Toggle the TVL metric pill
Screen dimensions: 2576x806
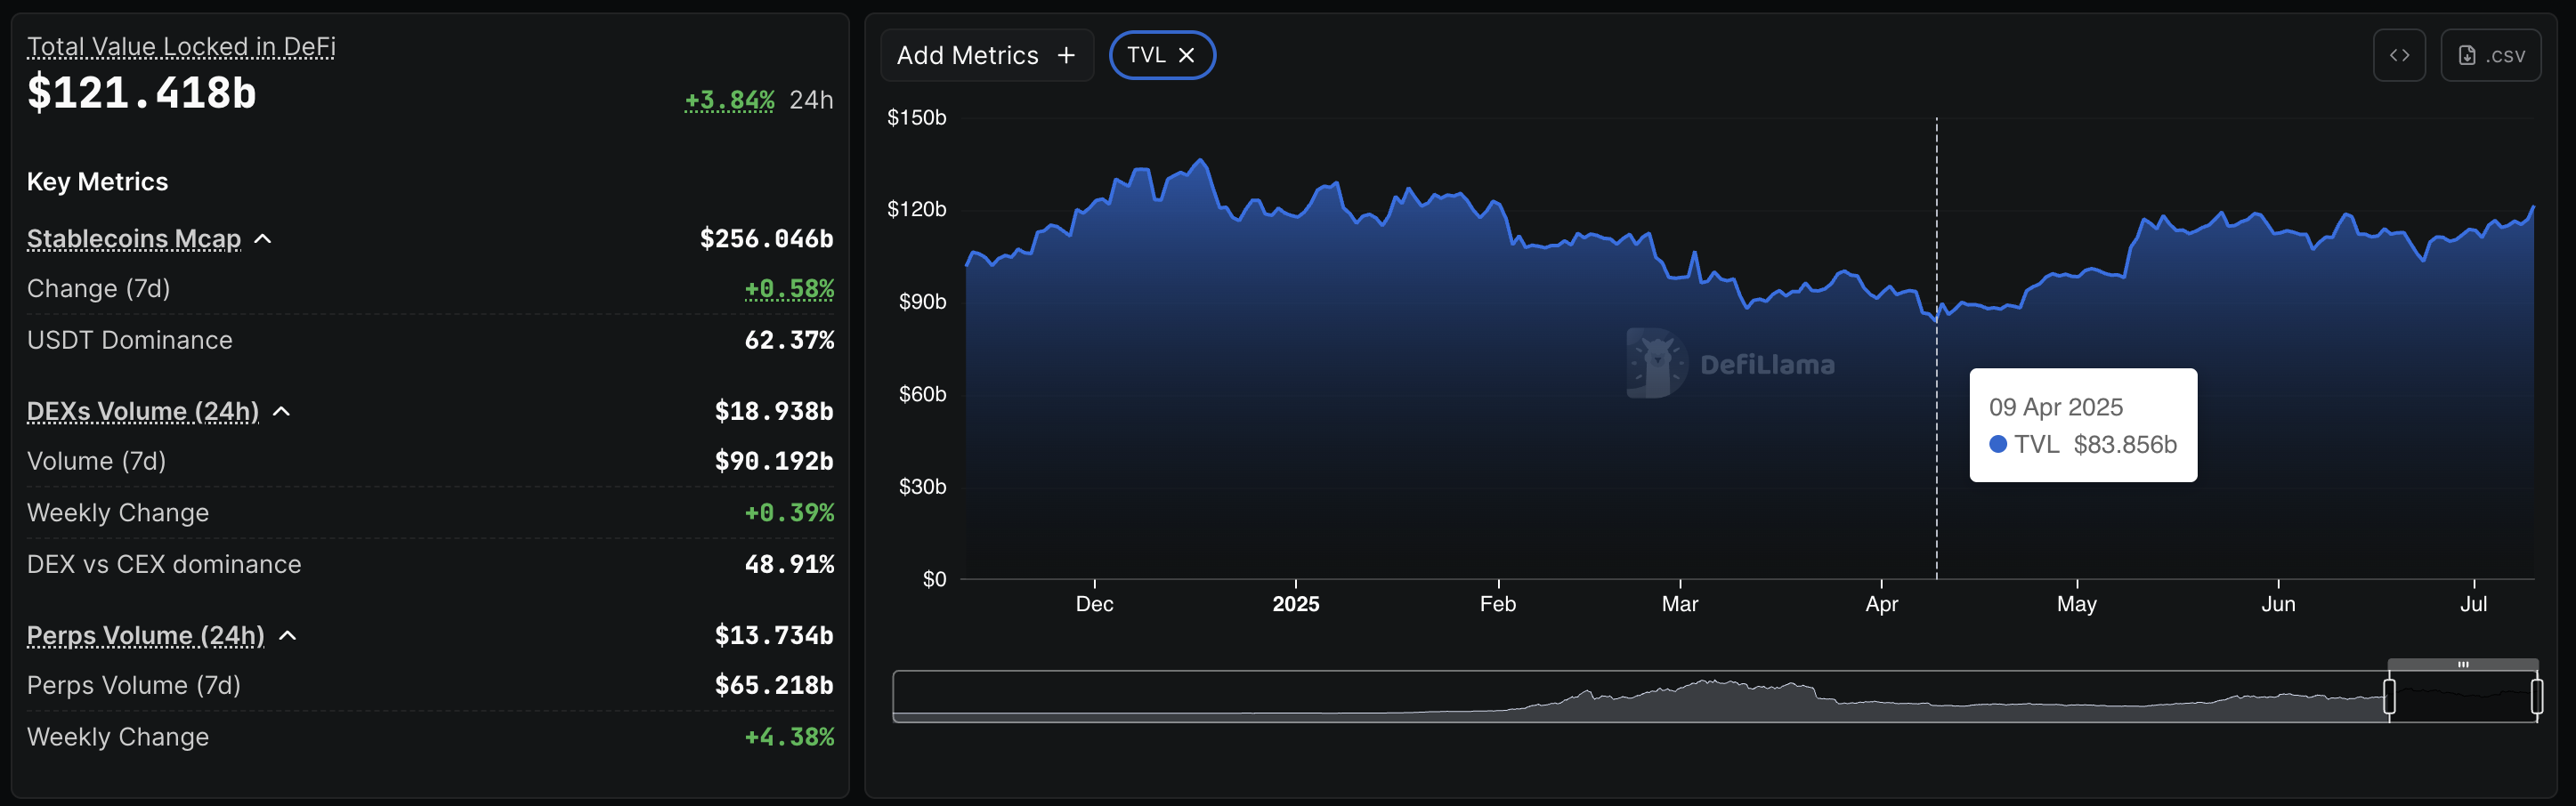1146,55
